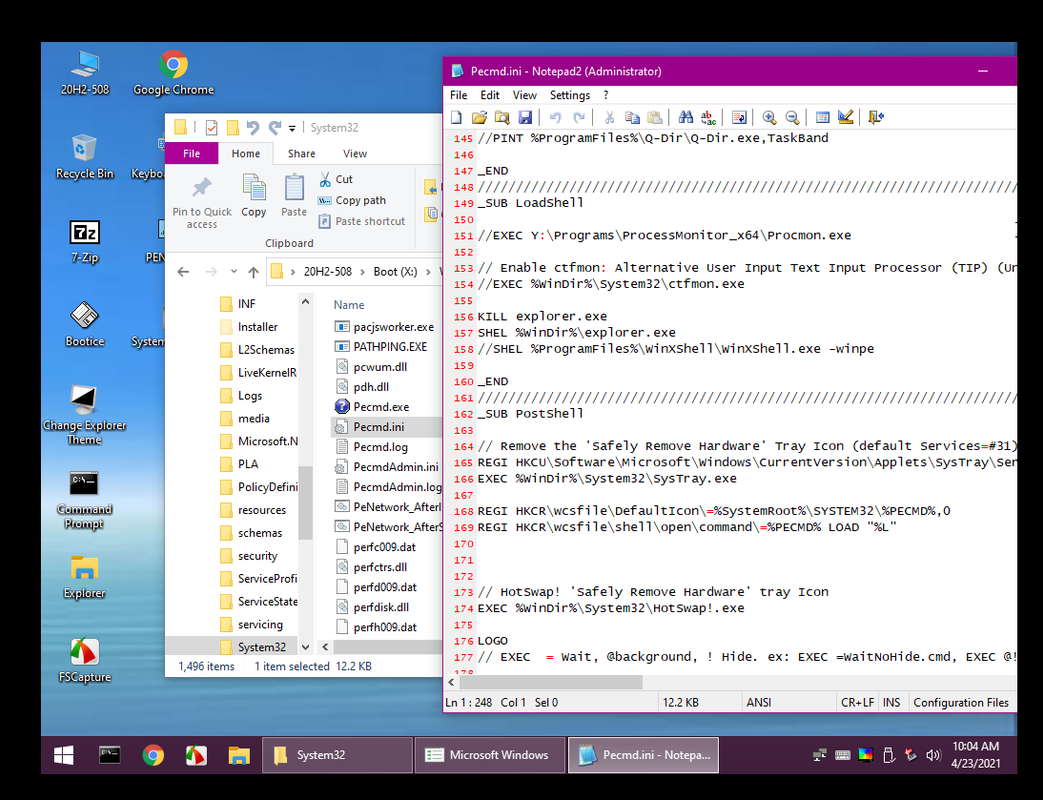
Task: Toggle word wrap icon in Notepad2 toolbar
Action: pos(739,118)
